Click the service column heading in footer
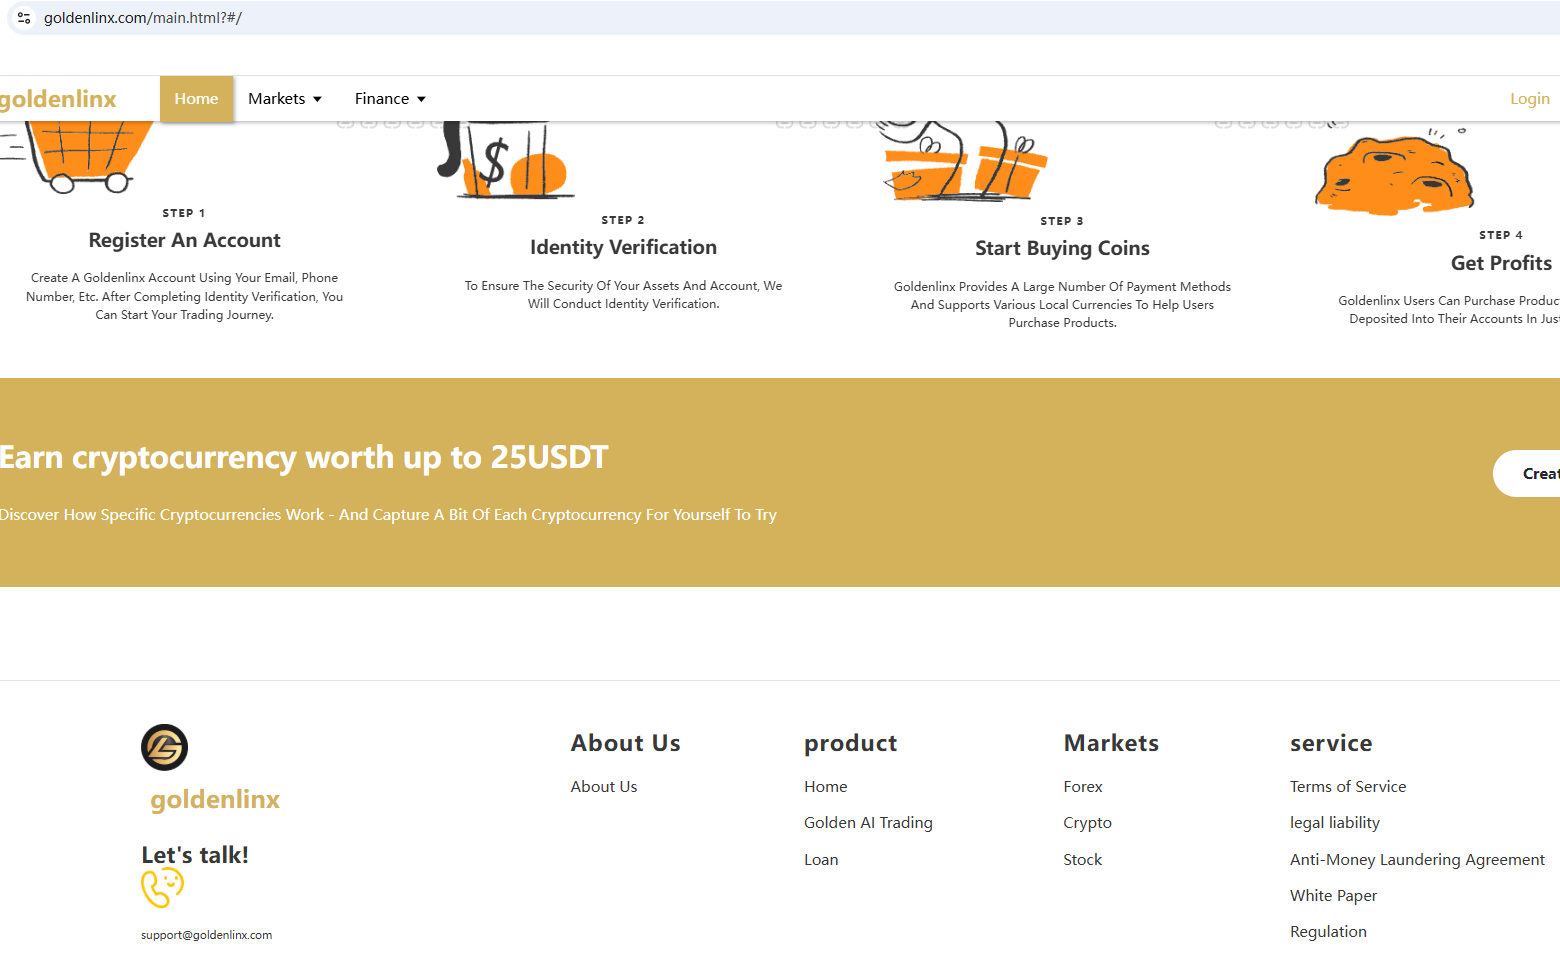Viewport: 1560px width, 975px height. click(x=1331, y=743)
